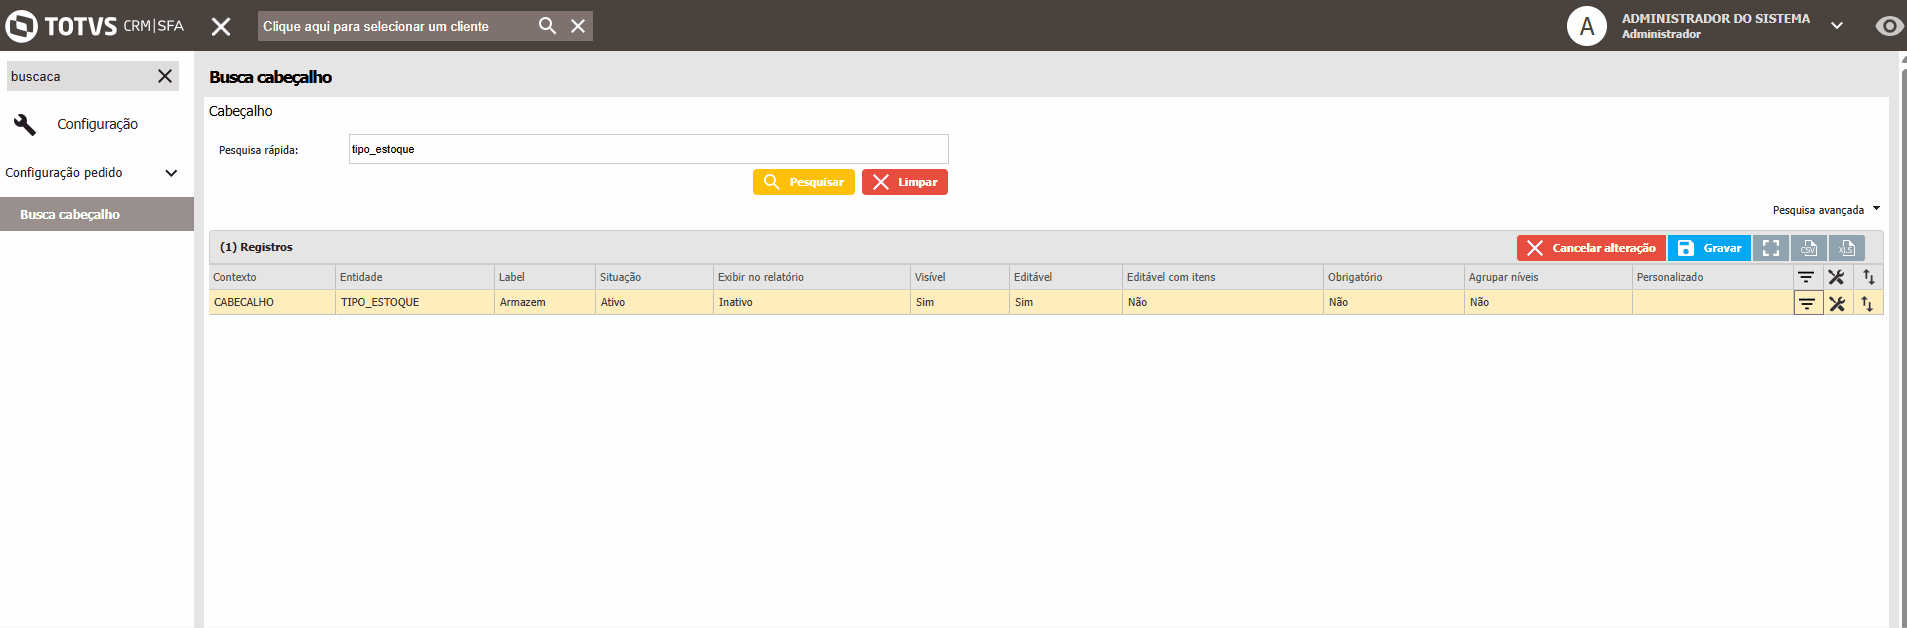Click the tools icon in the header row
This screenshot has height=628, width=1907.
(x=1836, y=277)
